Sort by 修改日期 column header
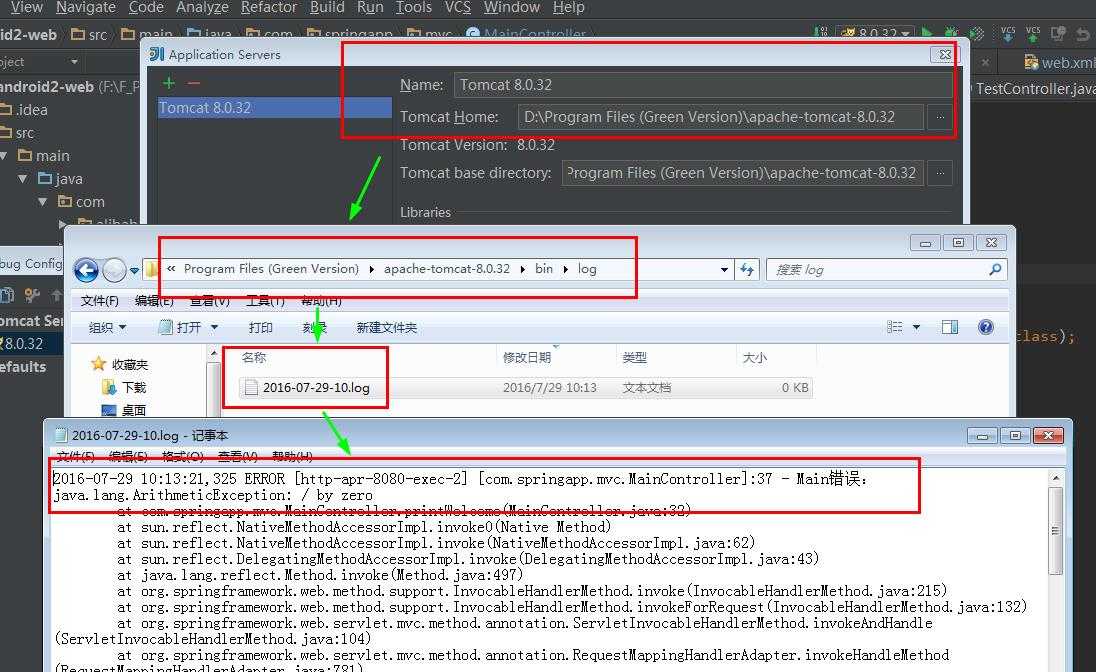The image size is (1096, 672). (556, 357)
